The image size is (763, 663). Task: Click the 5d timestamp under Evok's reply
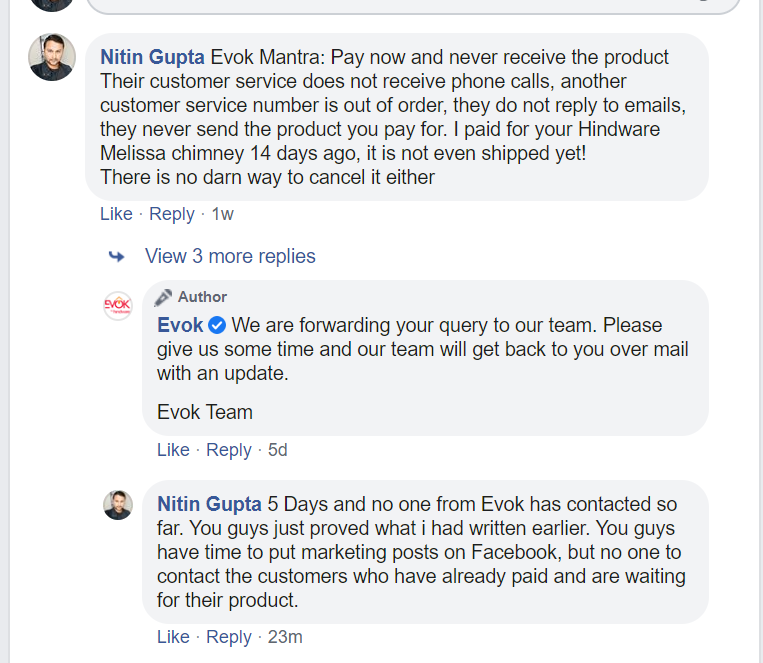(x=278, y=450)
